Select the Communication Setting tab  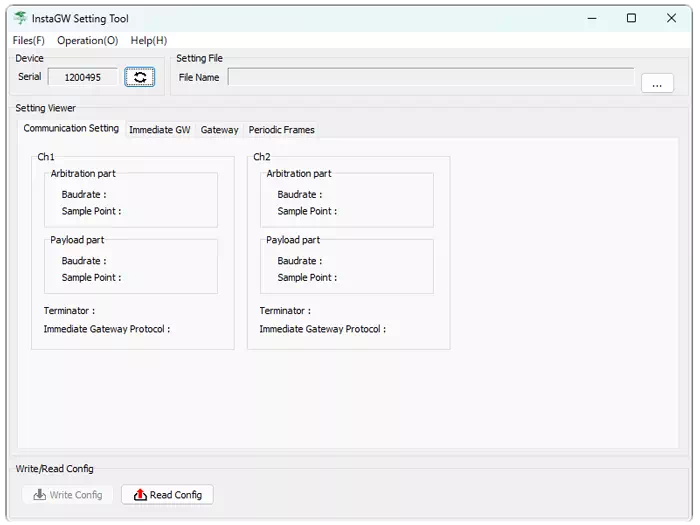pos(71,129)
